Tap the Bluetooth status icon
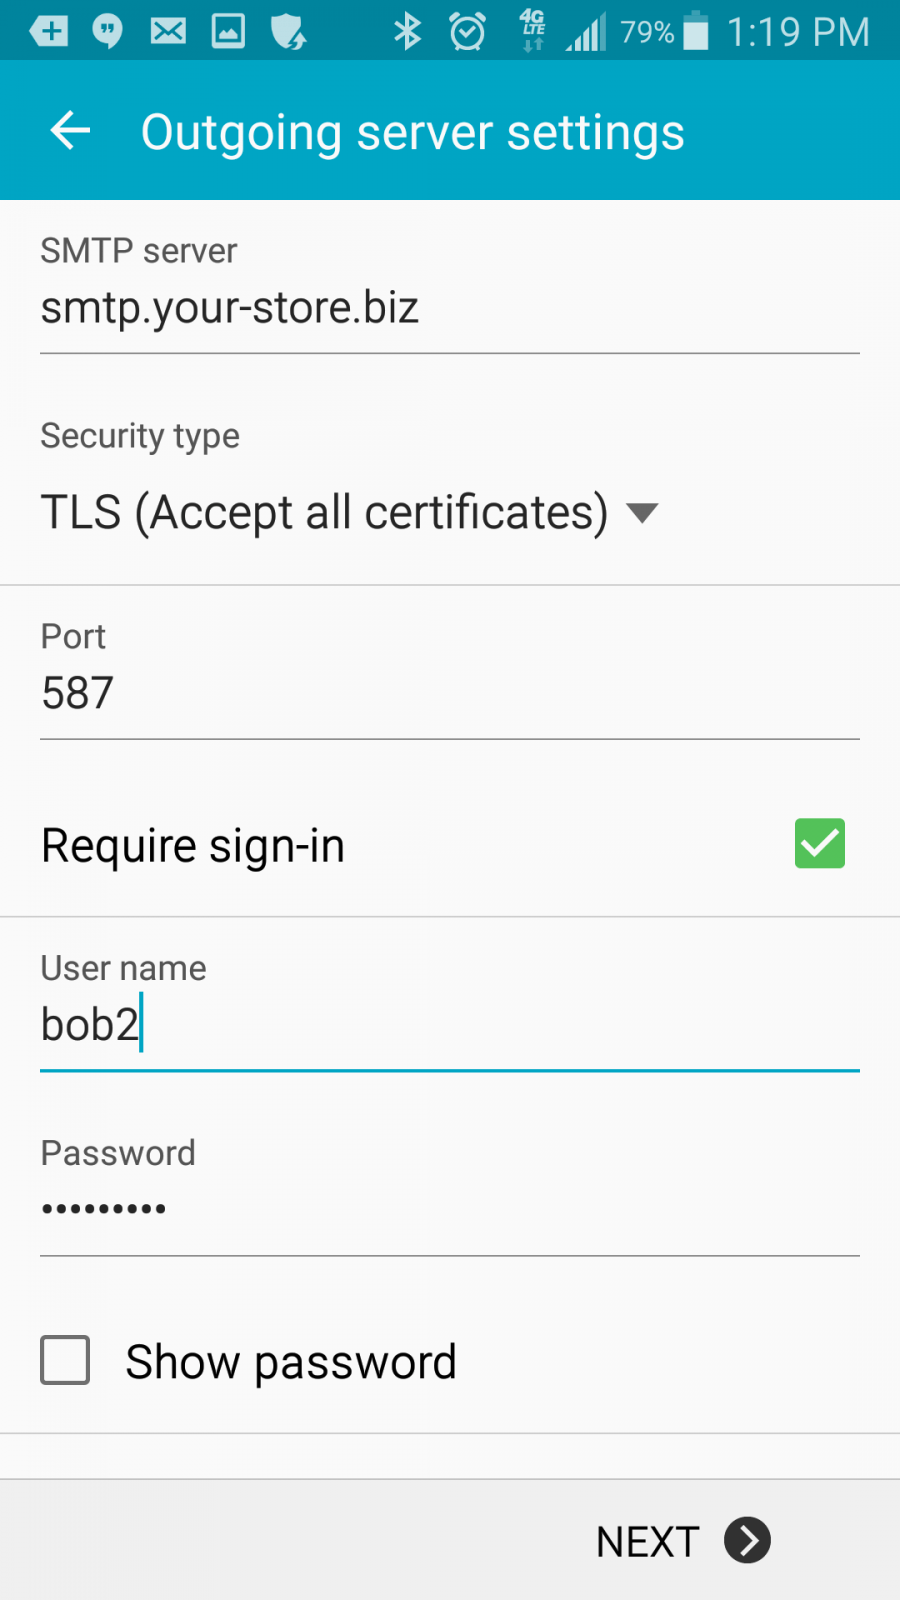This screenshot has width=900, height=1600. tap(407, 32)
